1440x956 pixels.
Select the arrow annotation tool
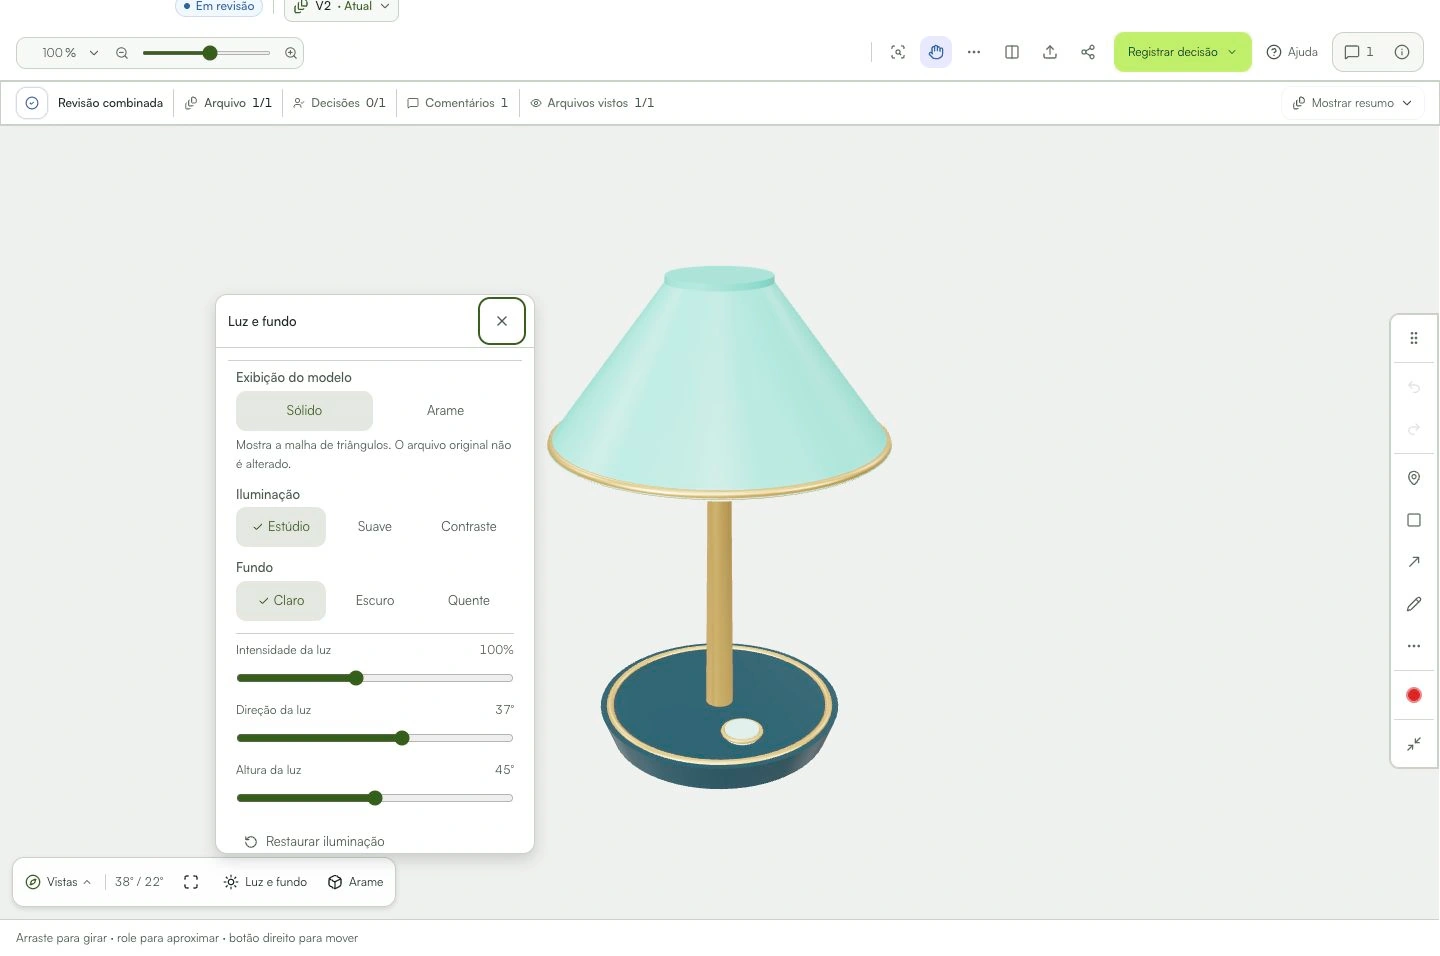[x=1414, y=562]
